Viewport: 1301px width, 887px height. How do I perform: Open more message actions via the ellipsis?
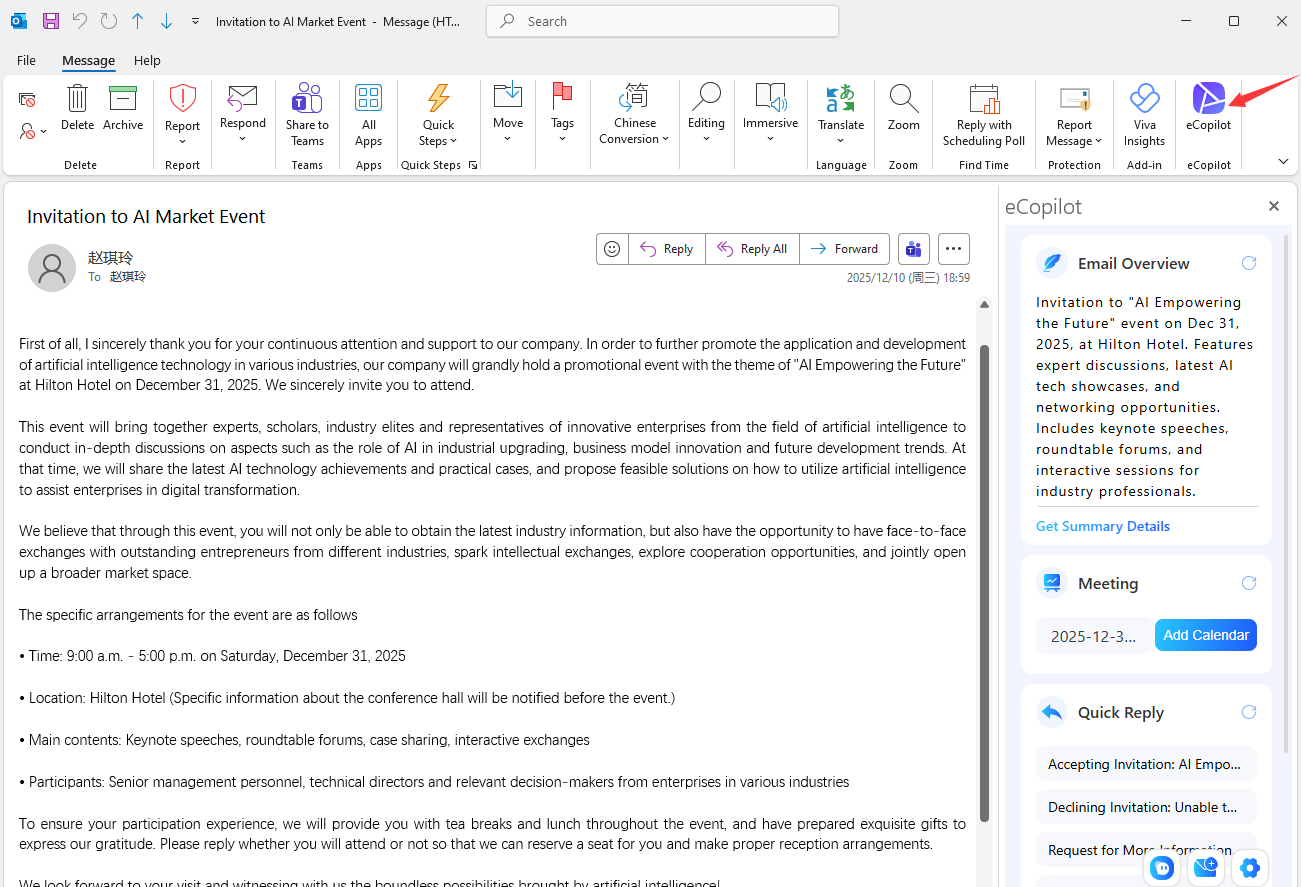coord(953,248)
